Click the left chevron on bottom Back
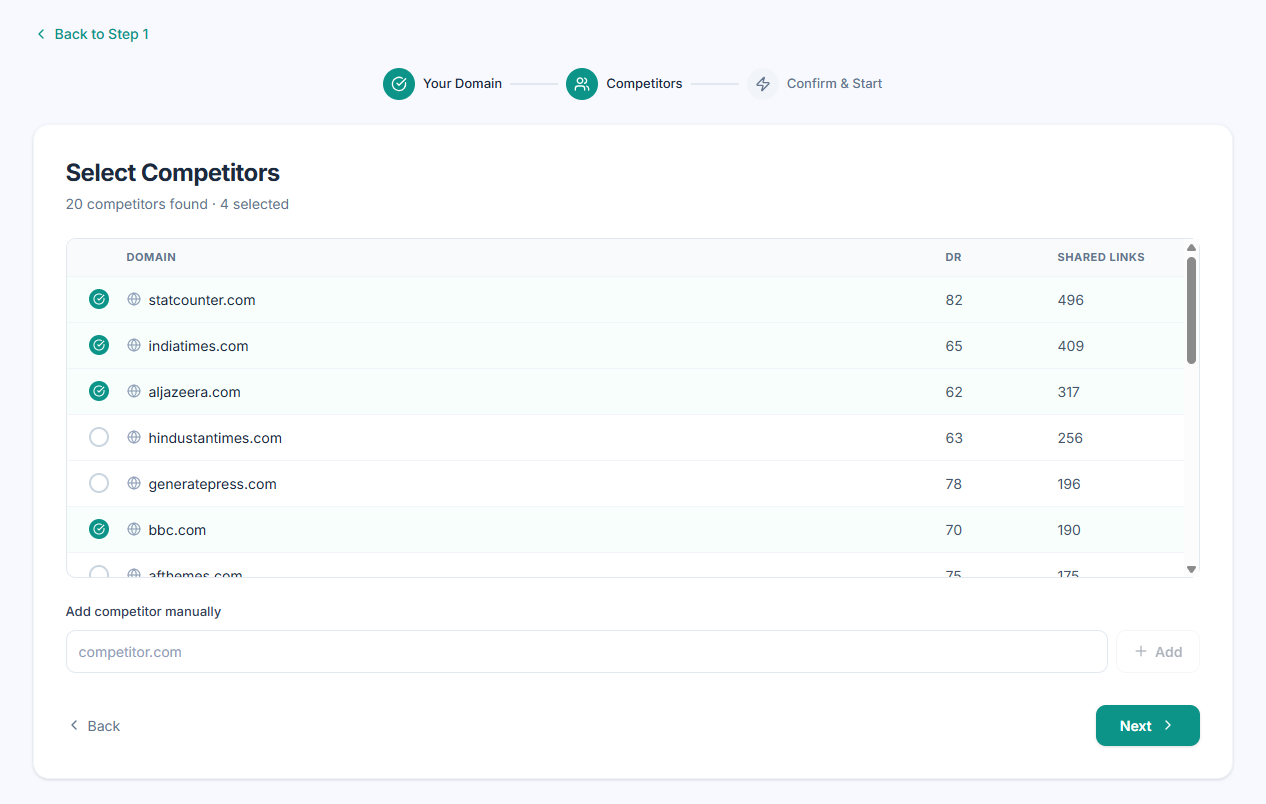The width and height of the screenshot is (1266, 804). click(73, 725)
